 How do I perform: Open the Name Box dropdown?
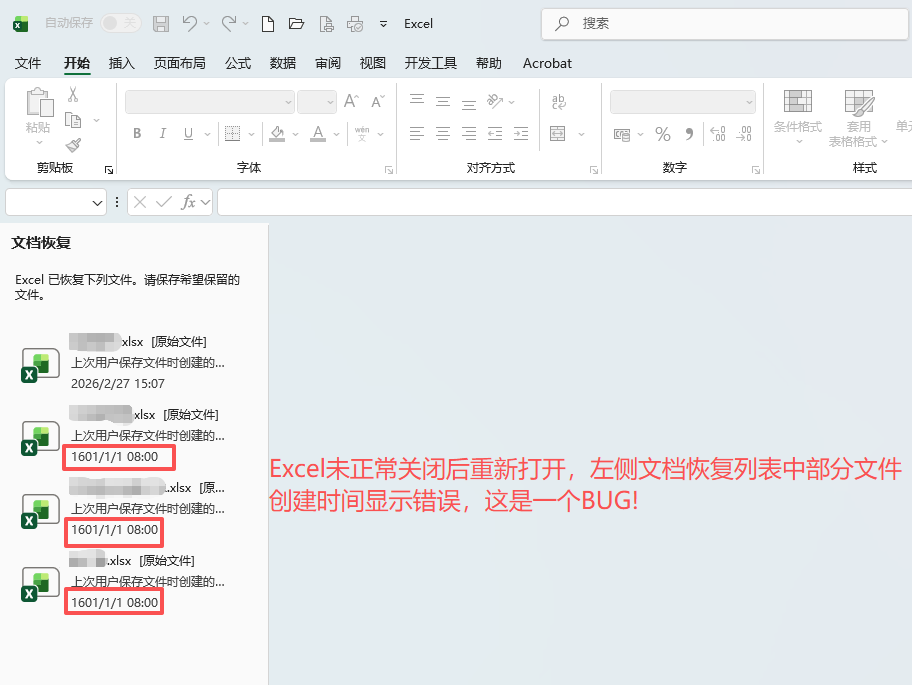pos(97,202)
